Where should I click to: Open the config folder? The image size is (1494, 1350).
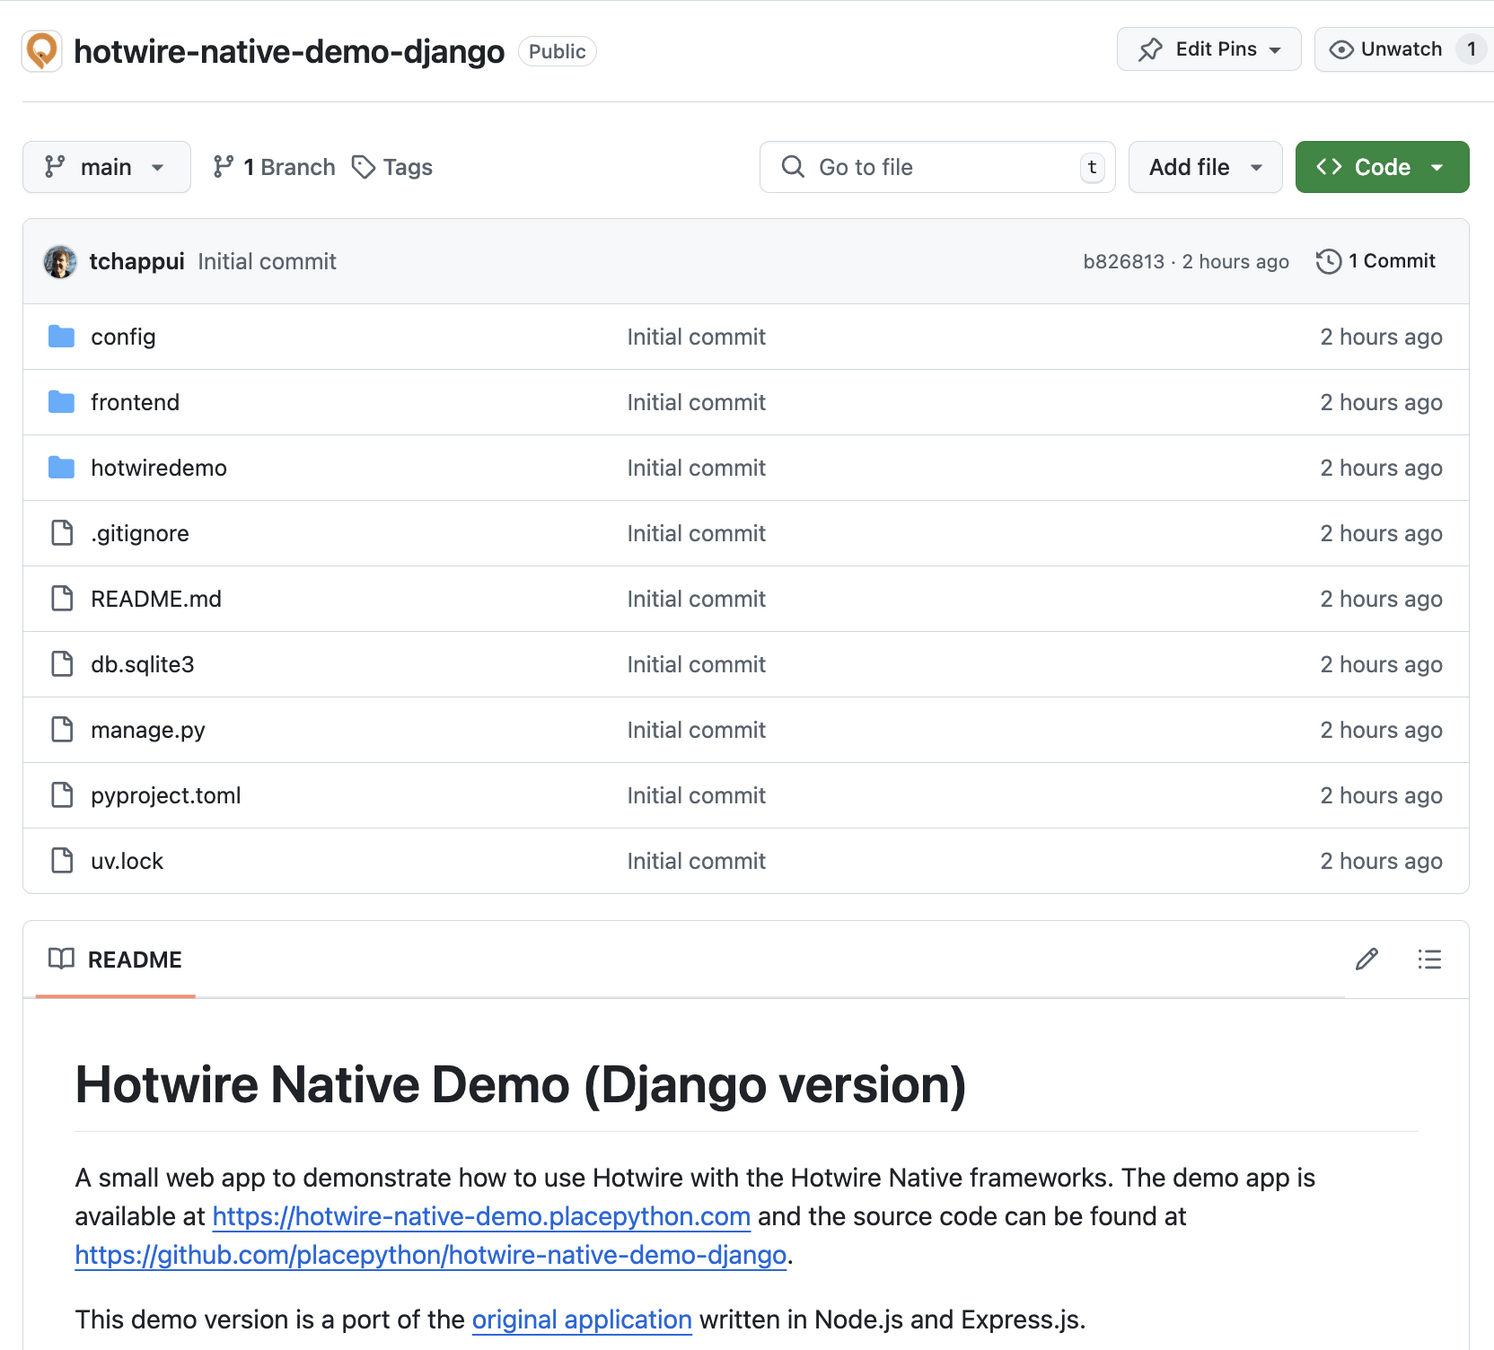123,337
